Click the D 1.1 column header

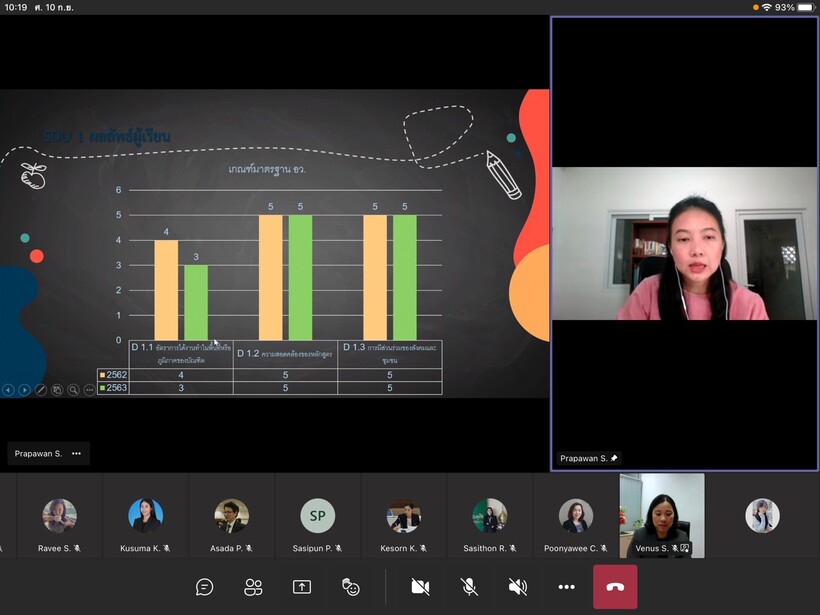point(181,354)
